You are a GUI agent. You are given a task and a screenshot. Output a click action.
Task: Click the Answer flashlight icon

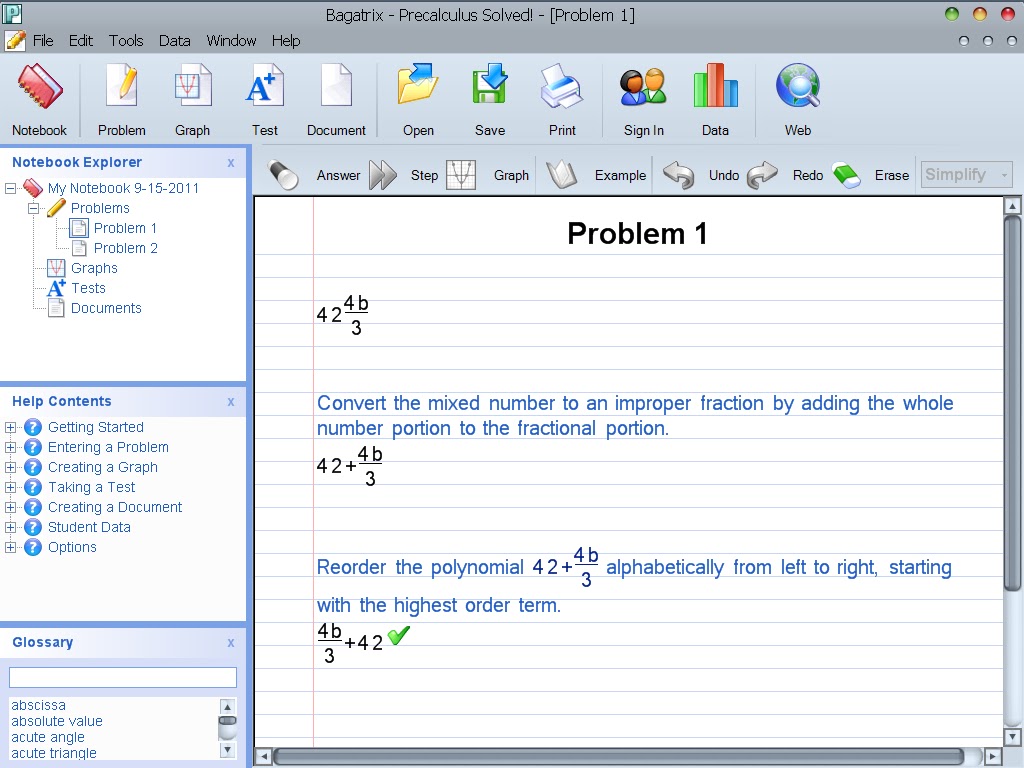(x=283, y=175)
